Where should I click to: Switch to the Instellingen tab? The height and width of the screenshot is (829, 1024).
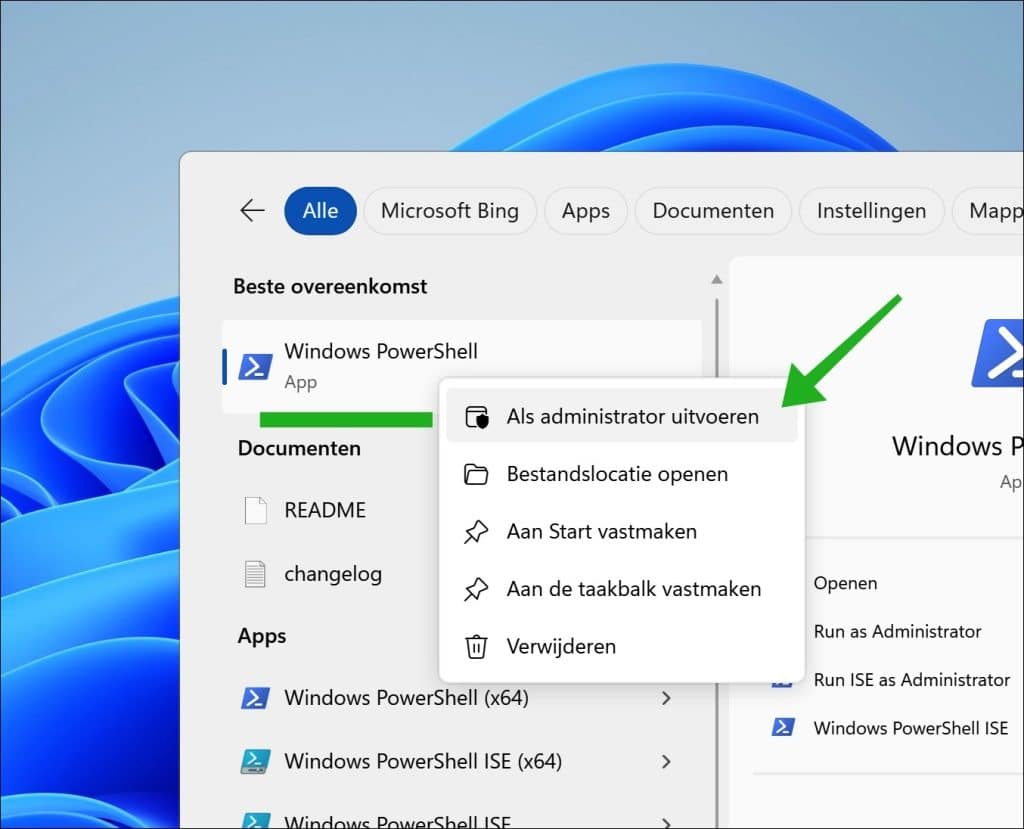[871, 211]
